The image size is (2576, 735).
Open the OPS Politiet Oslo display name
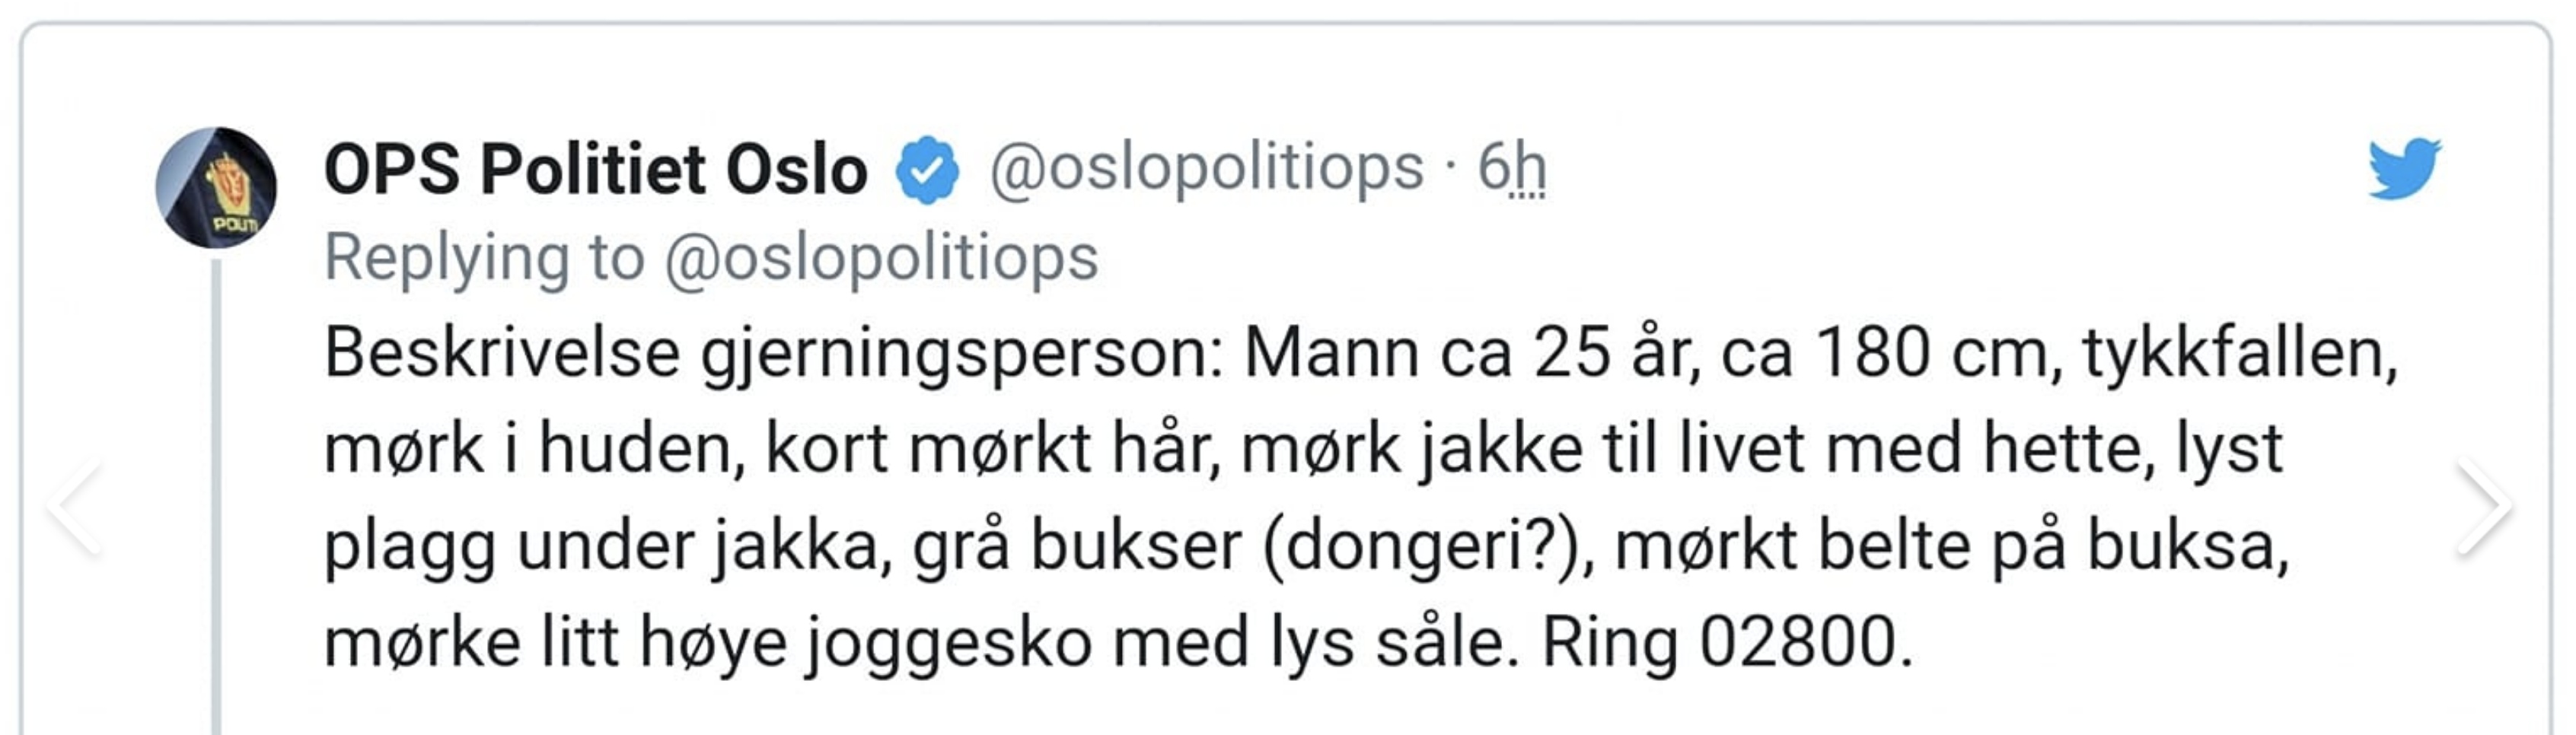pos(596,169)
